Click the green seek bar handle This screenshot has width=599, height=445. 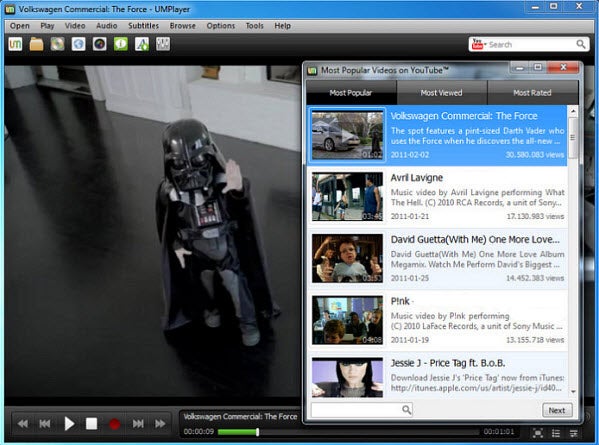257,432
